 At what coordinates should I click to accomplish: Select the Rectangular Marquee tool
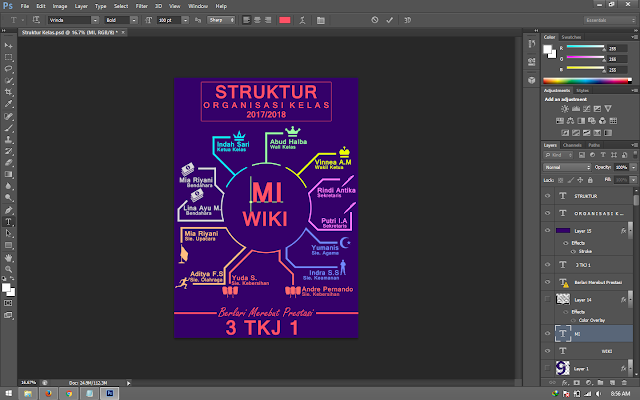pyautogui.click(x=8, y=58)
